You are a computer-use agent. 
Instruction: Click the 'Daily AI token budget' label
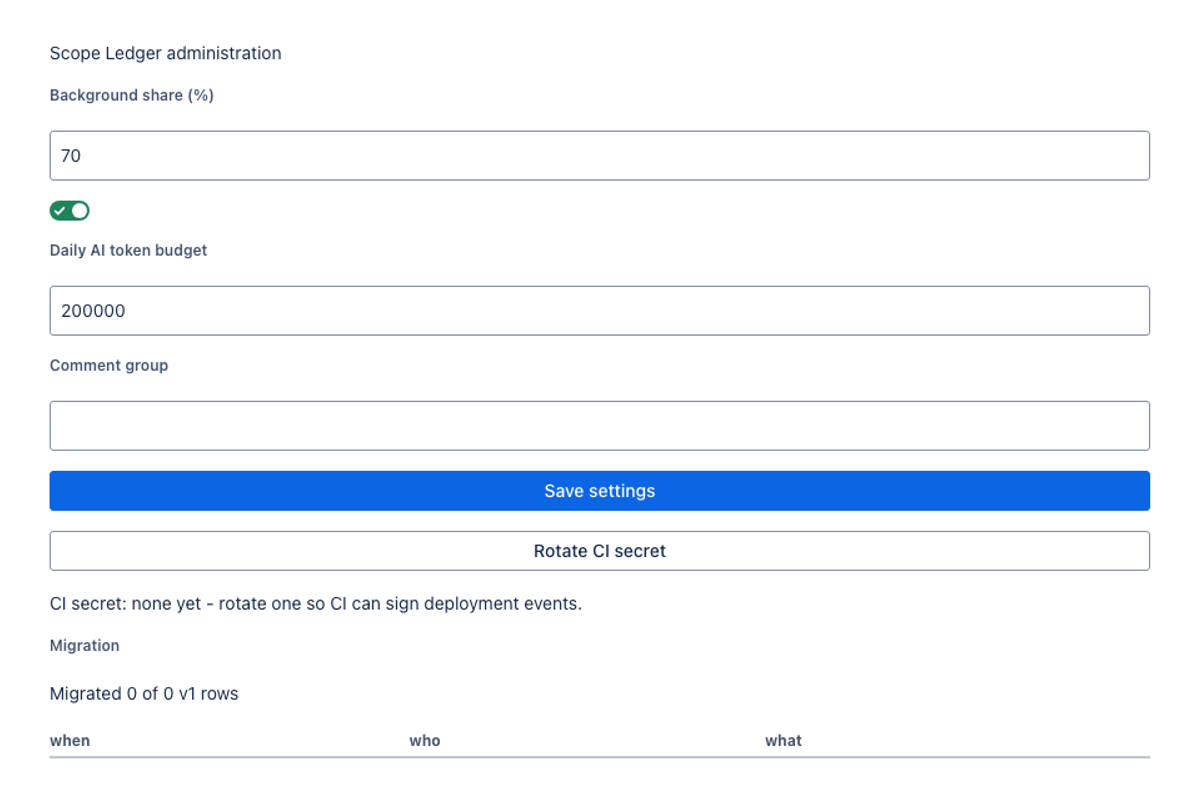pos(129,250)
